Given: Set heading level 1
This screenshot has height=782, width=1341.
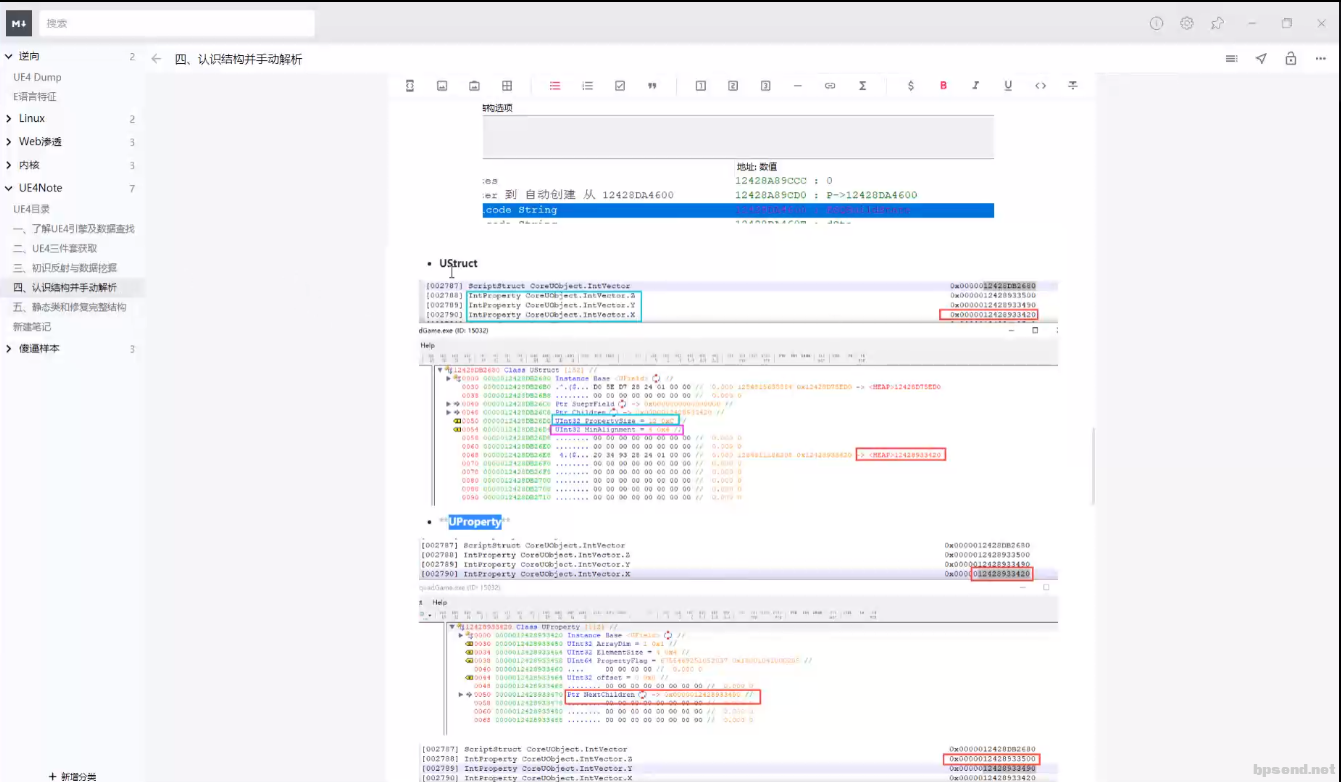Looking at the screenshot, I should point(700,86).
